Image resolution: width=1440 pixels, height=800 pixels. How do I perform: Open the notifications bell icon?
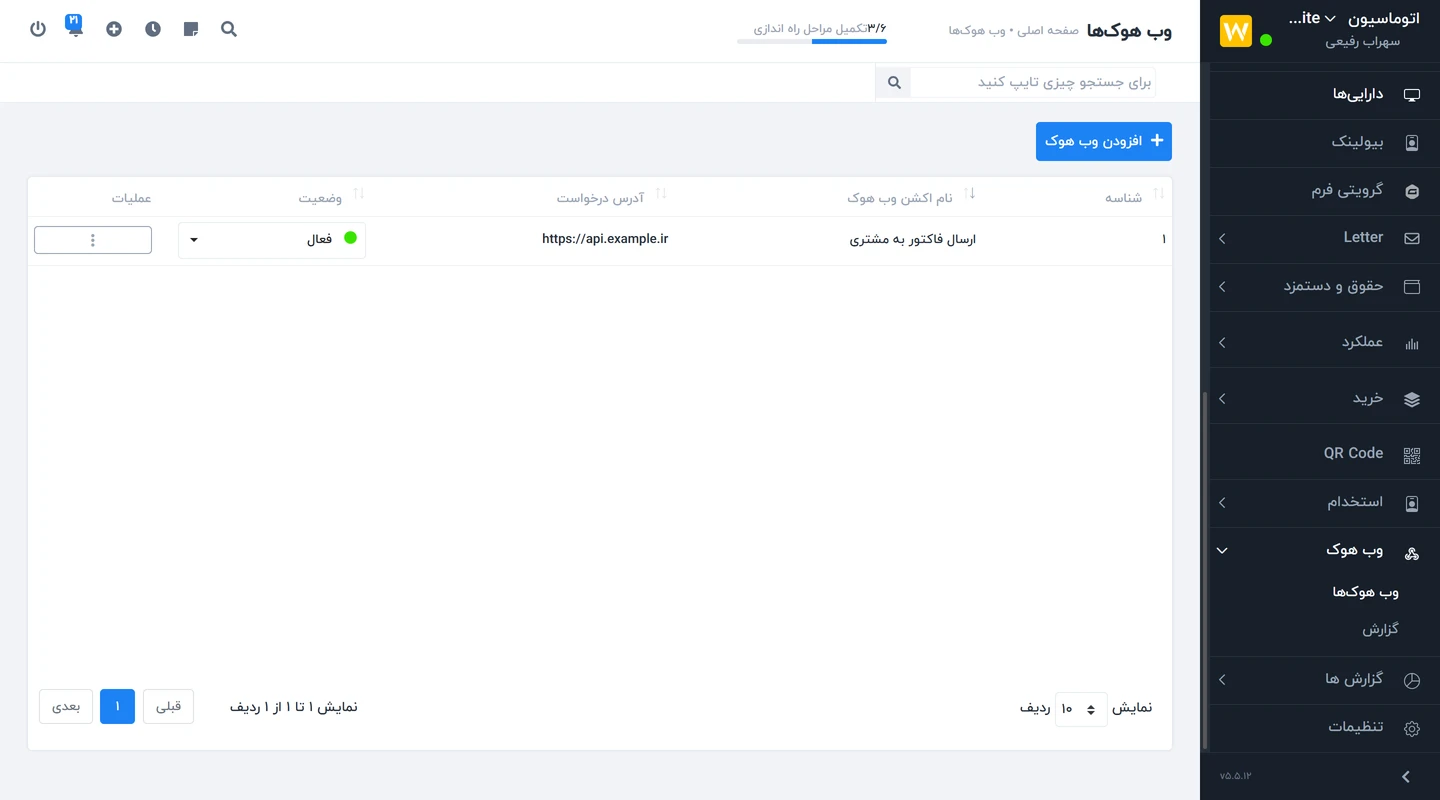tap(75, 26)
